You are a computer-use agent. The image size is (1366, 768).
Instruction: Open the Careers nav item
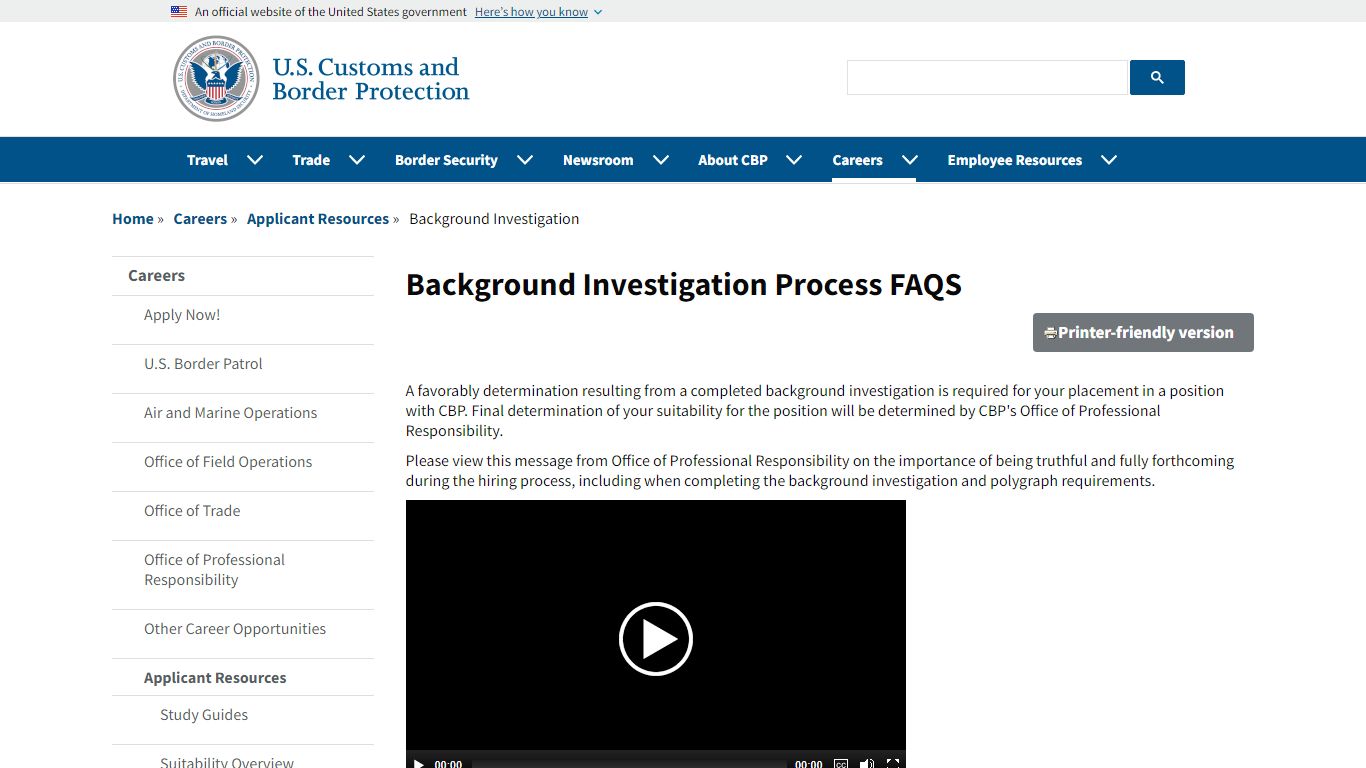coord(857,160)
